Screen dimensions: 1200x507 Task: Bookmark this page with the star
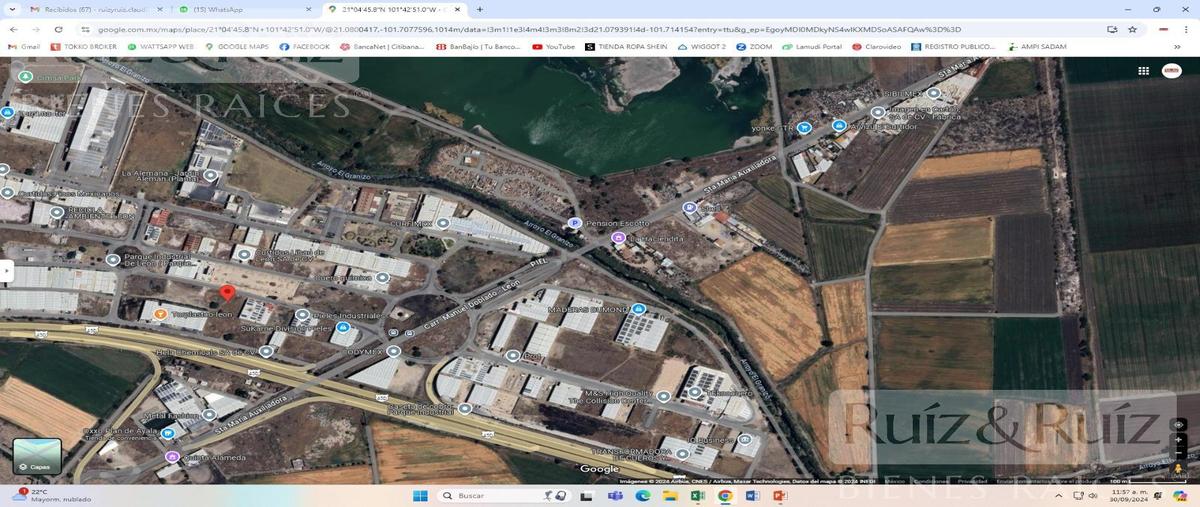coord(1133,30)
